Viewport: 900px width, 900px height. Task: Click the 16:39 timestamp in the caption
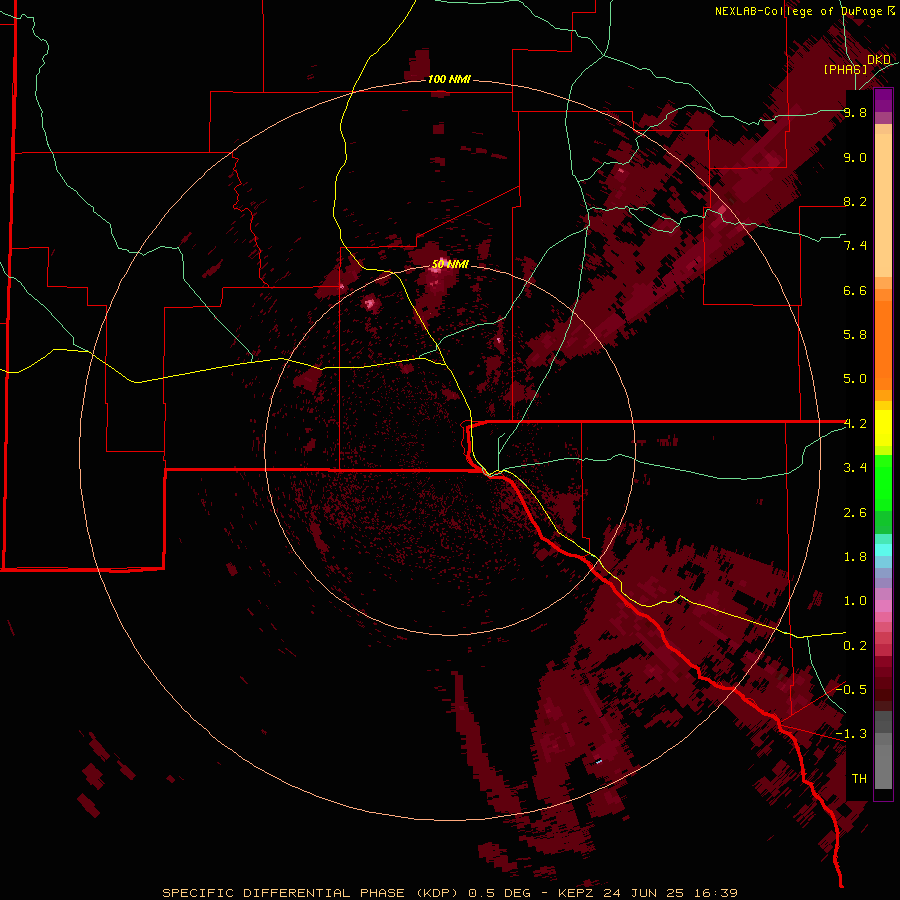[717, 893]
